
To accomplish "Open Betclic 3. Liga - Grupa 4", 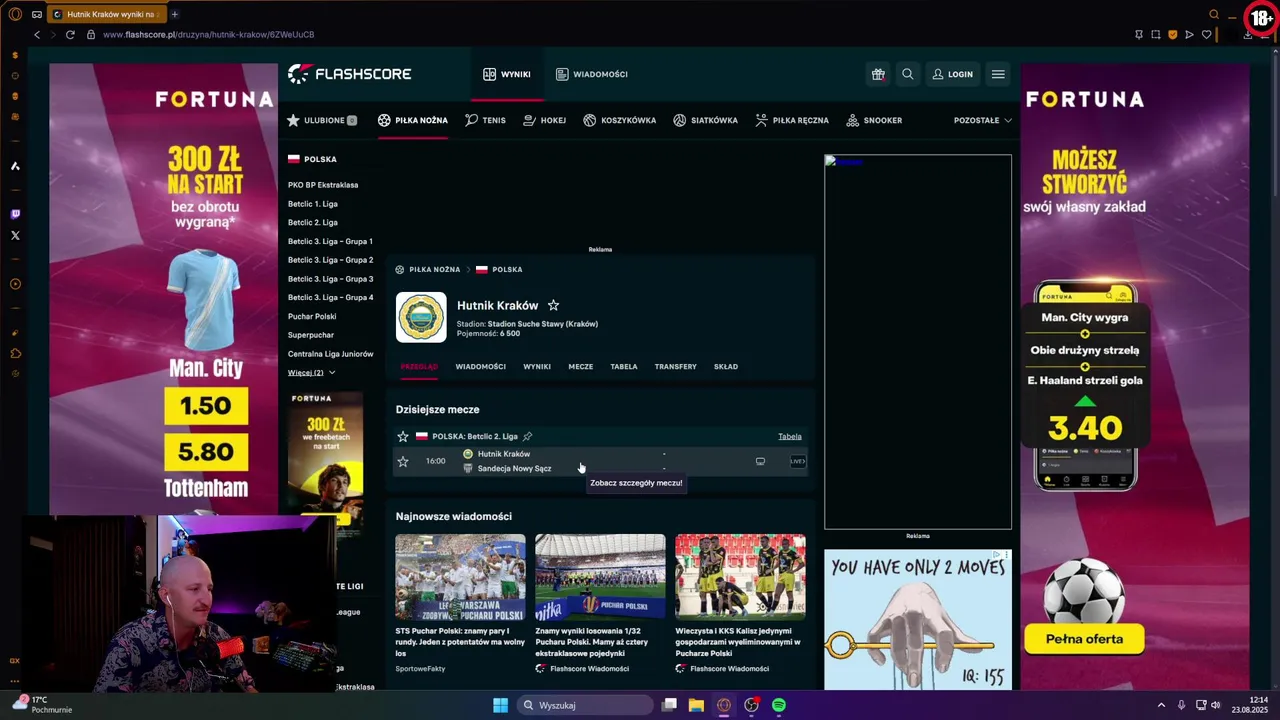I will [x=330, y=297].
